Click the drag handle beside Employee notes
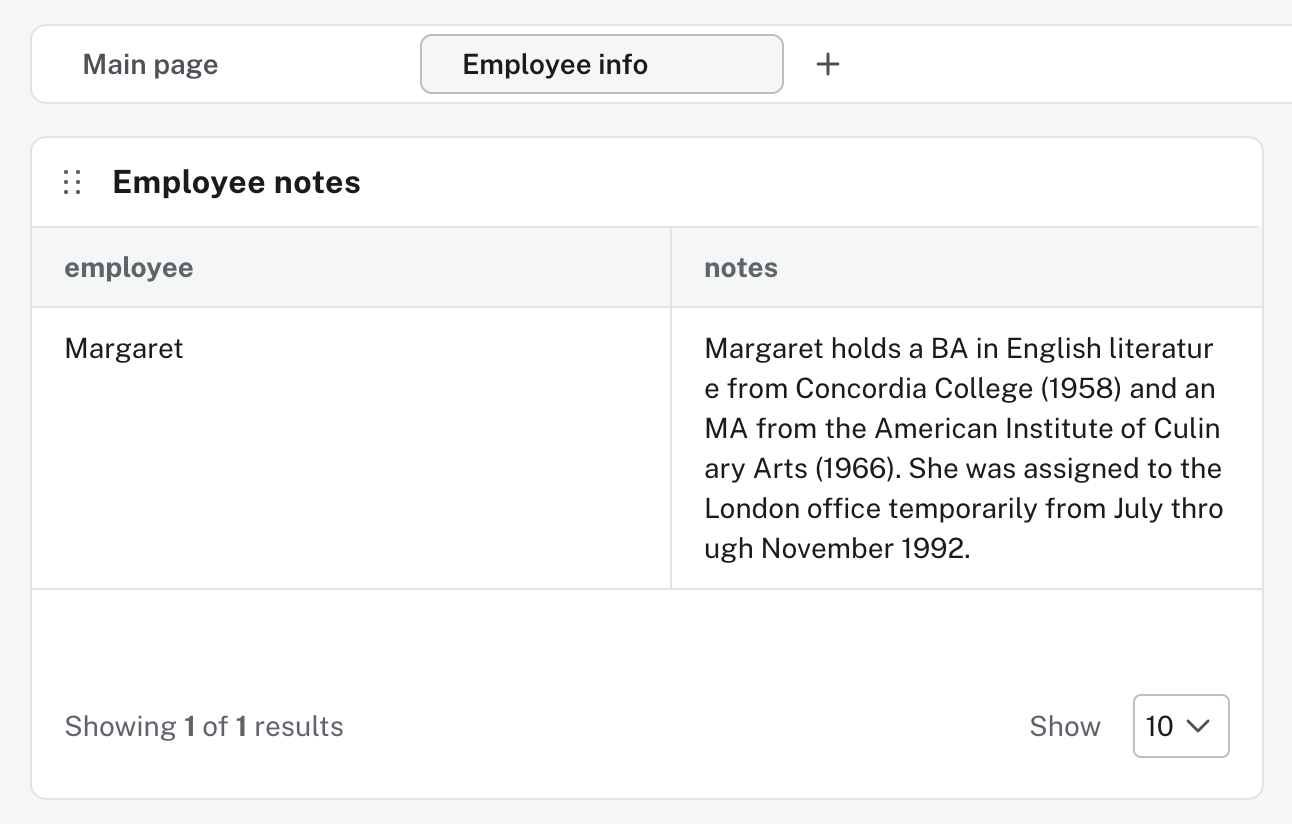1292x824 pixels. point(71,182)
